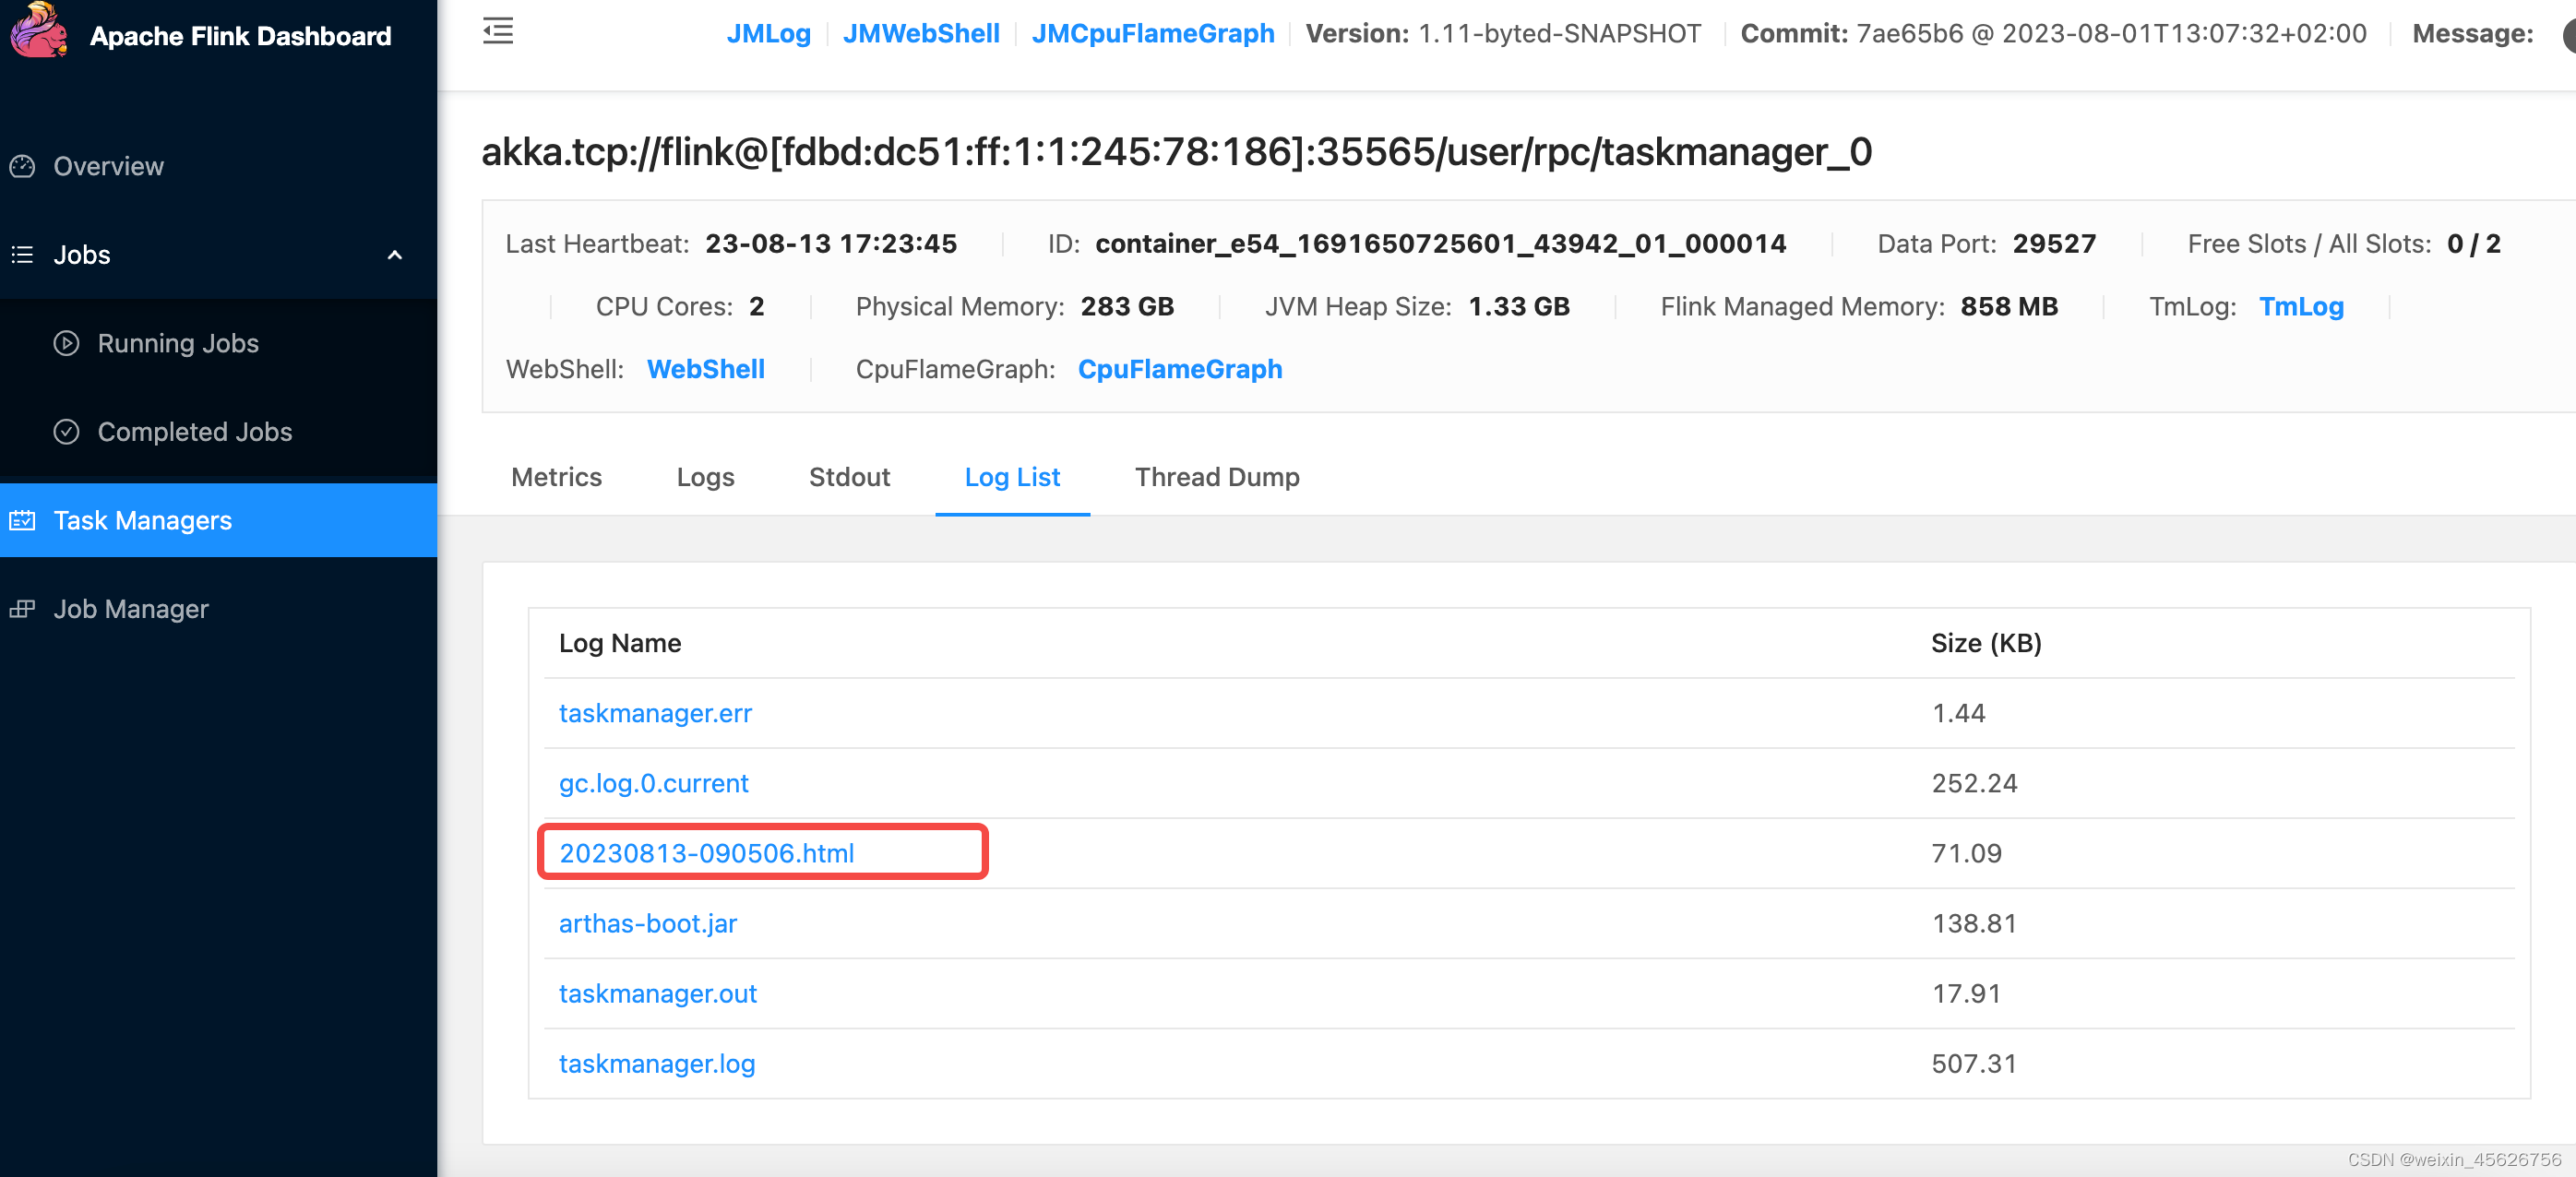Click the Apache Flink Dashboard title
The height and width of the screenshot is (1177, 2576).
tap(240, 36)
